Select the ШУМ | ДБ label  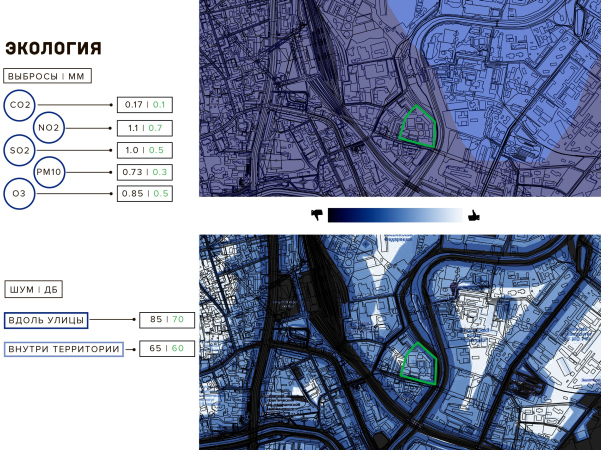pyautogui.click(x=32, y=290)
